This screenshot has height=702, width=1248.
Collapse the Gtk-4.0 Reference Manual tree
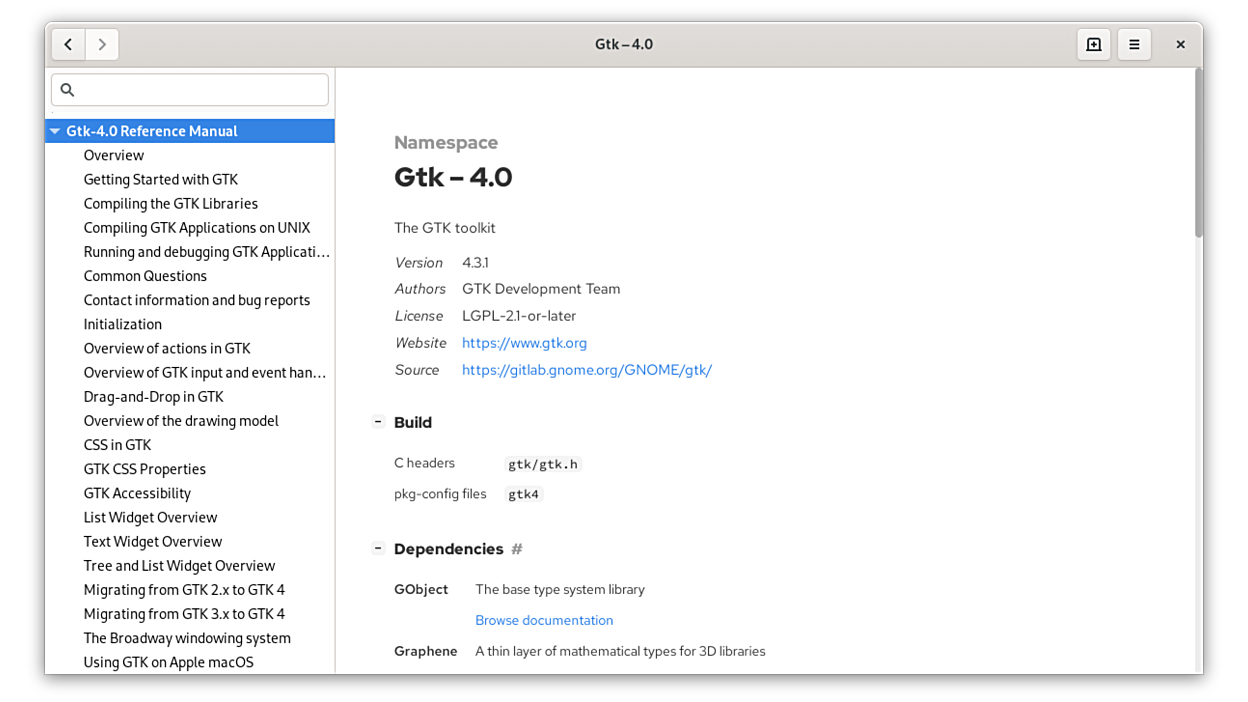click(x=55, y=131)
